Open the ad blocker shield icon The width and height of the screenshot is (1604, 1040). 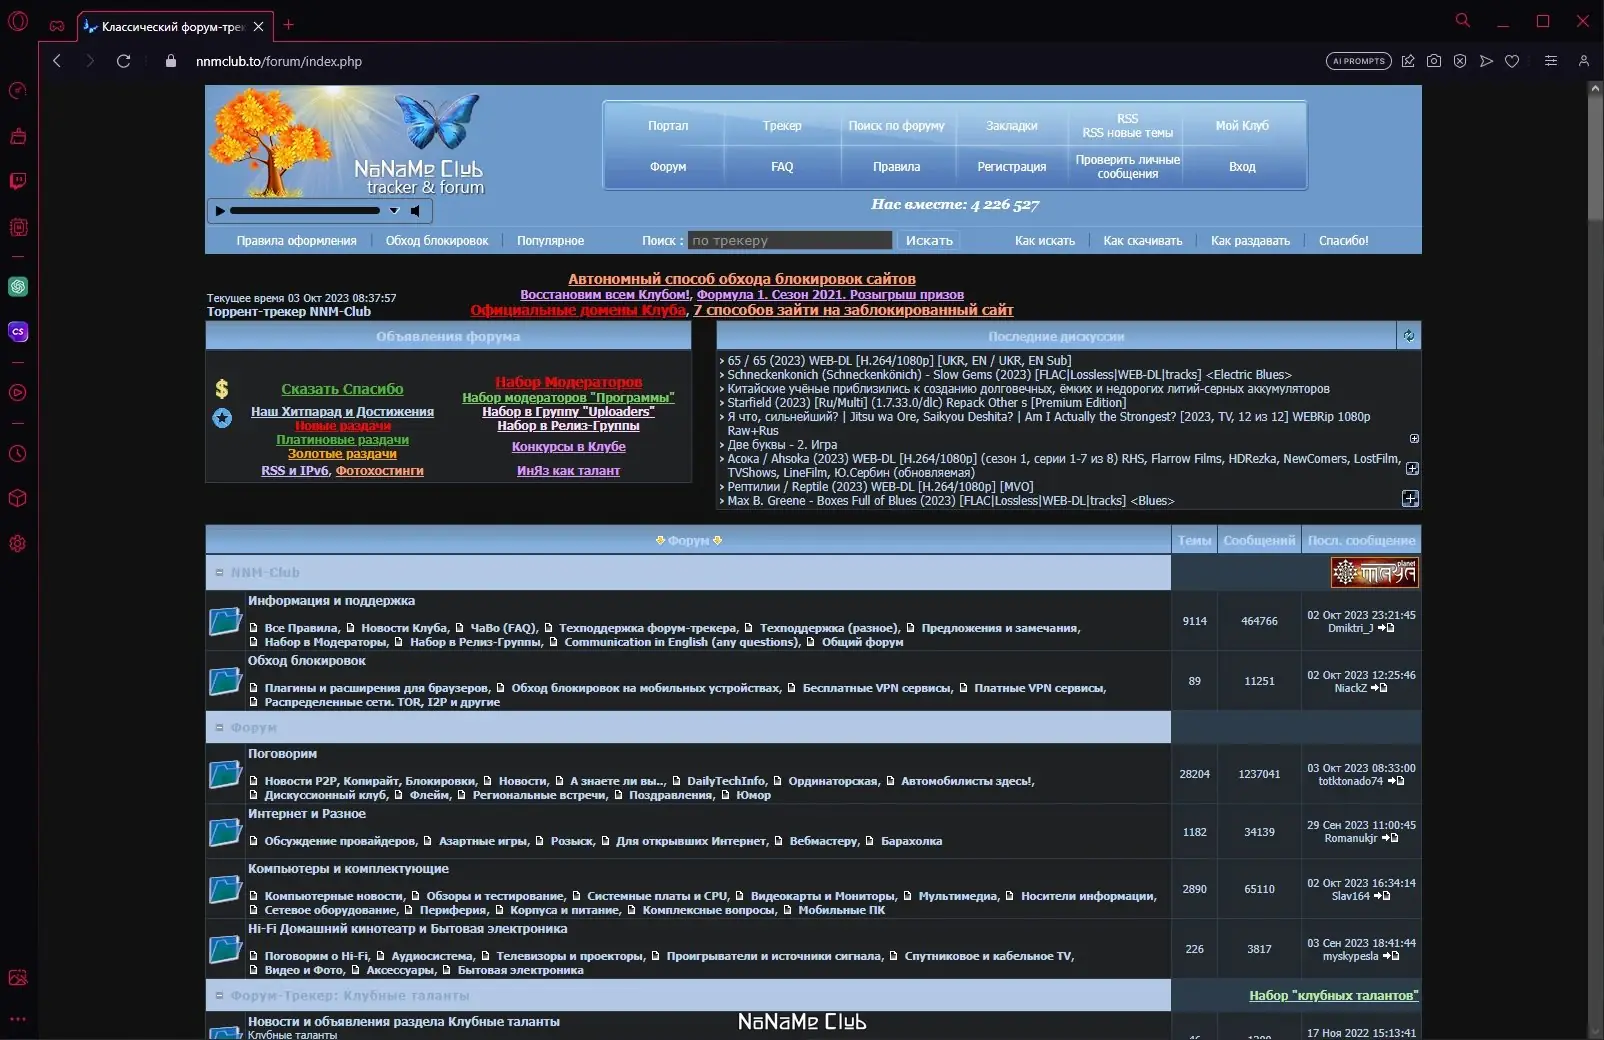click(1460, 61)
